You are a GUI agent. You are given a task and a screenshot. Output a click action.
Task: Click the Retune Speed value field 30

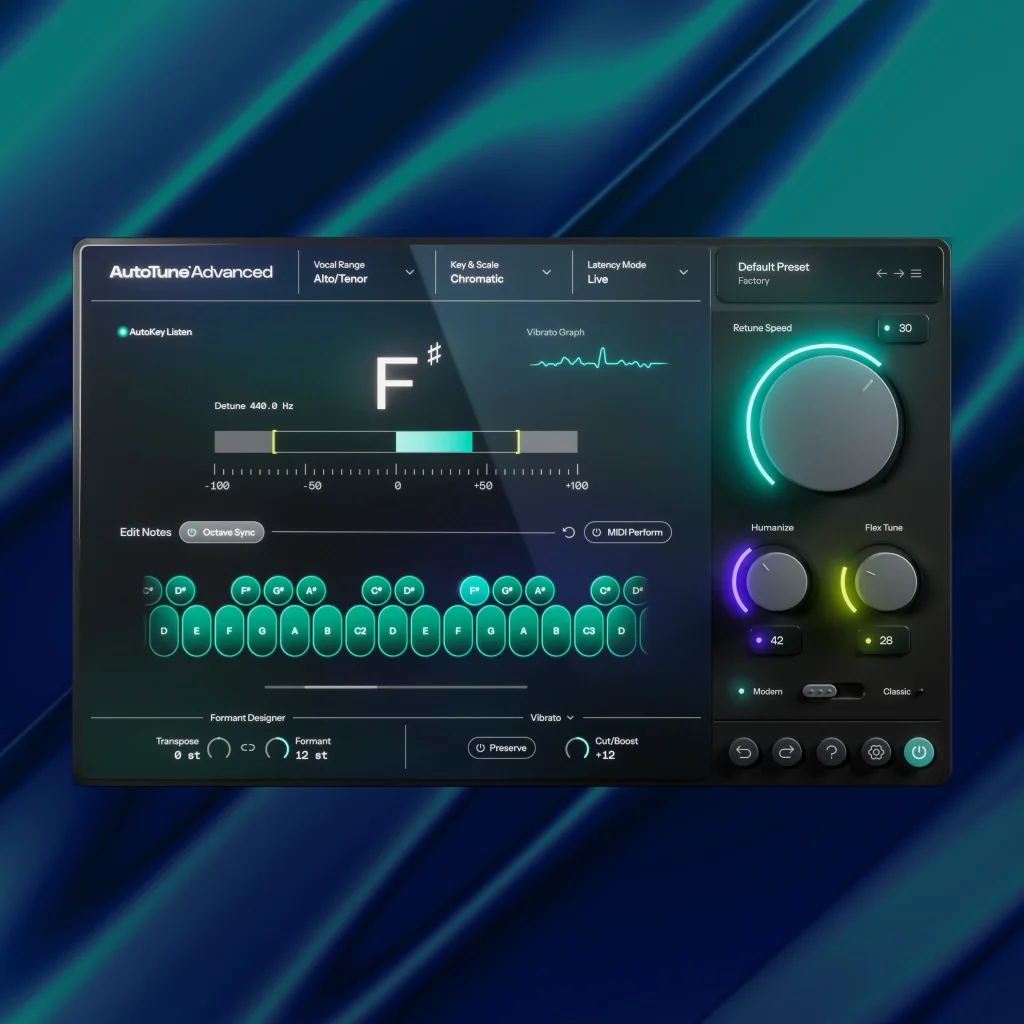point(903,328)
